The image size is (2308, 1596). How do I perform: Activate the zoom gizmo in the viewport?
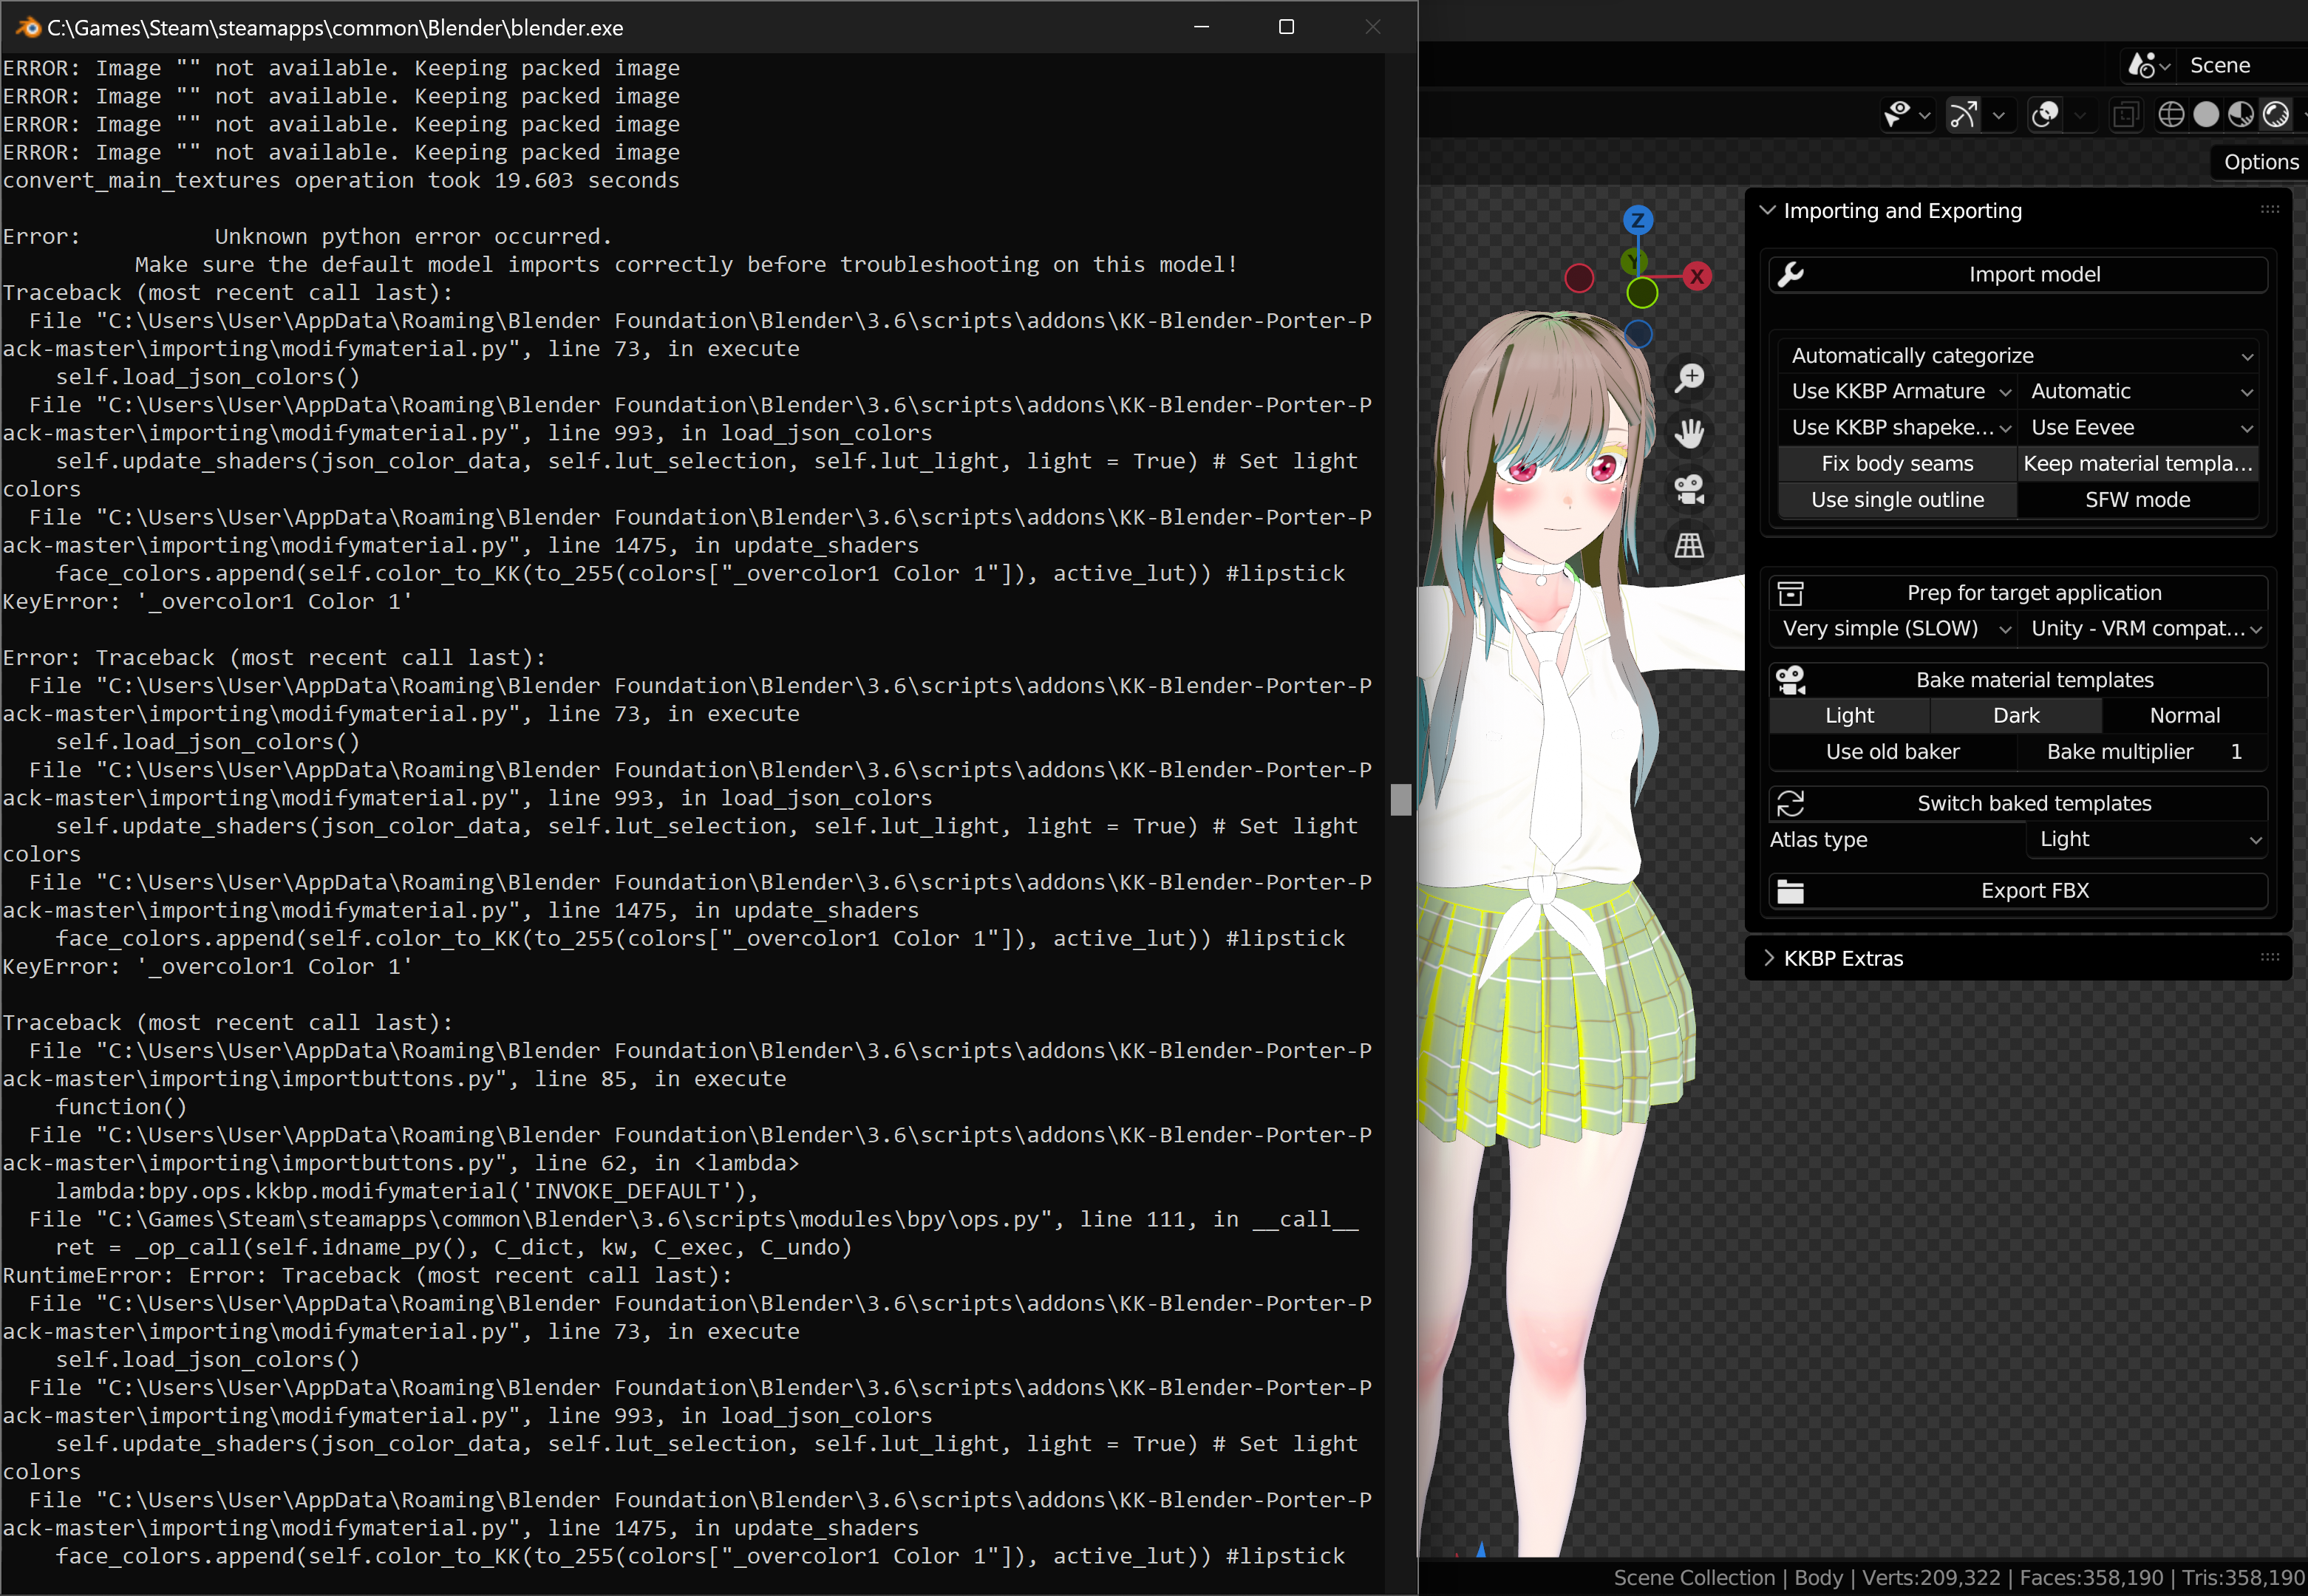pyautogui.click(x=1689, y=378)
